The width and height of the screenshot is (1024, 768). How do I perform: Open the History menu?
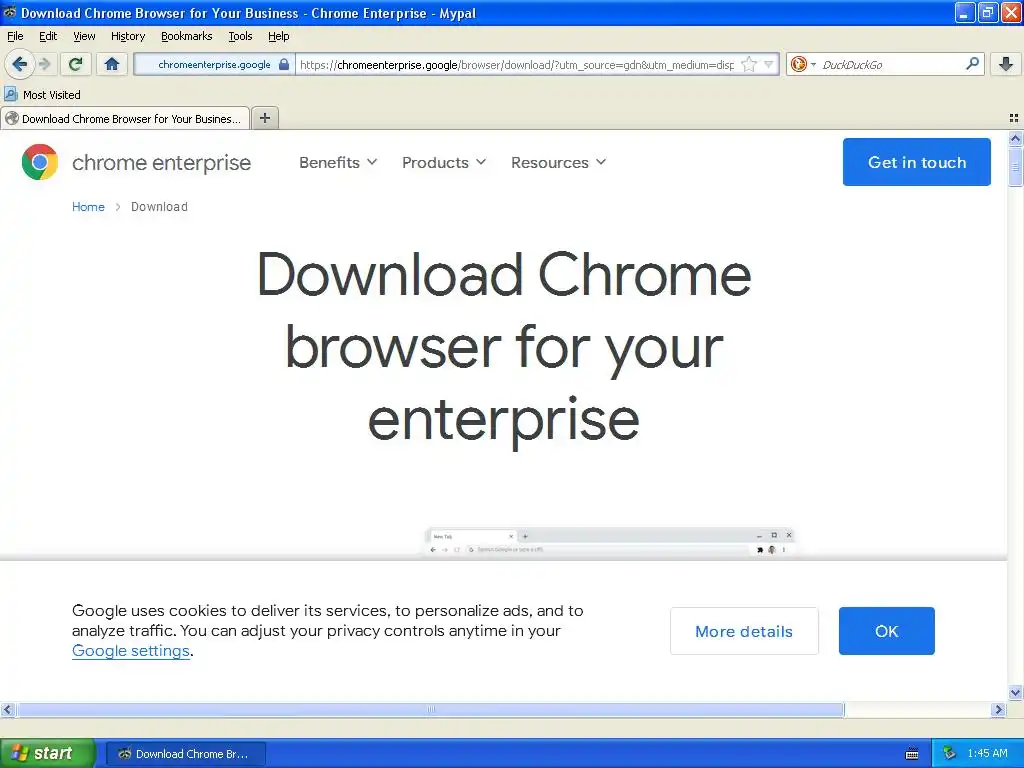coord(127,36)
